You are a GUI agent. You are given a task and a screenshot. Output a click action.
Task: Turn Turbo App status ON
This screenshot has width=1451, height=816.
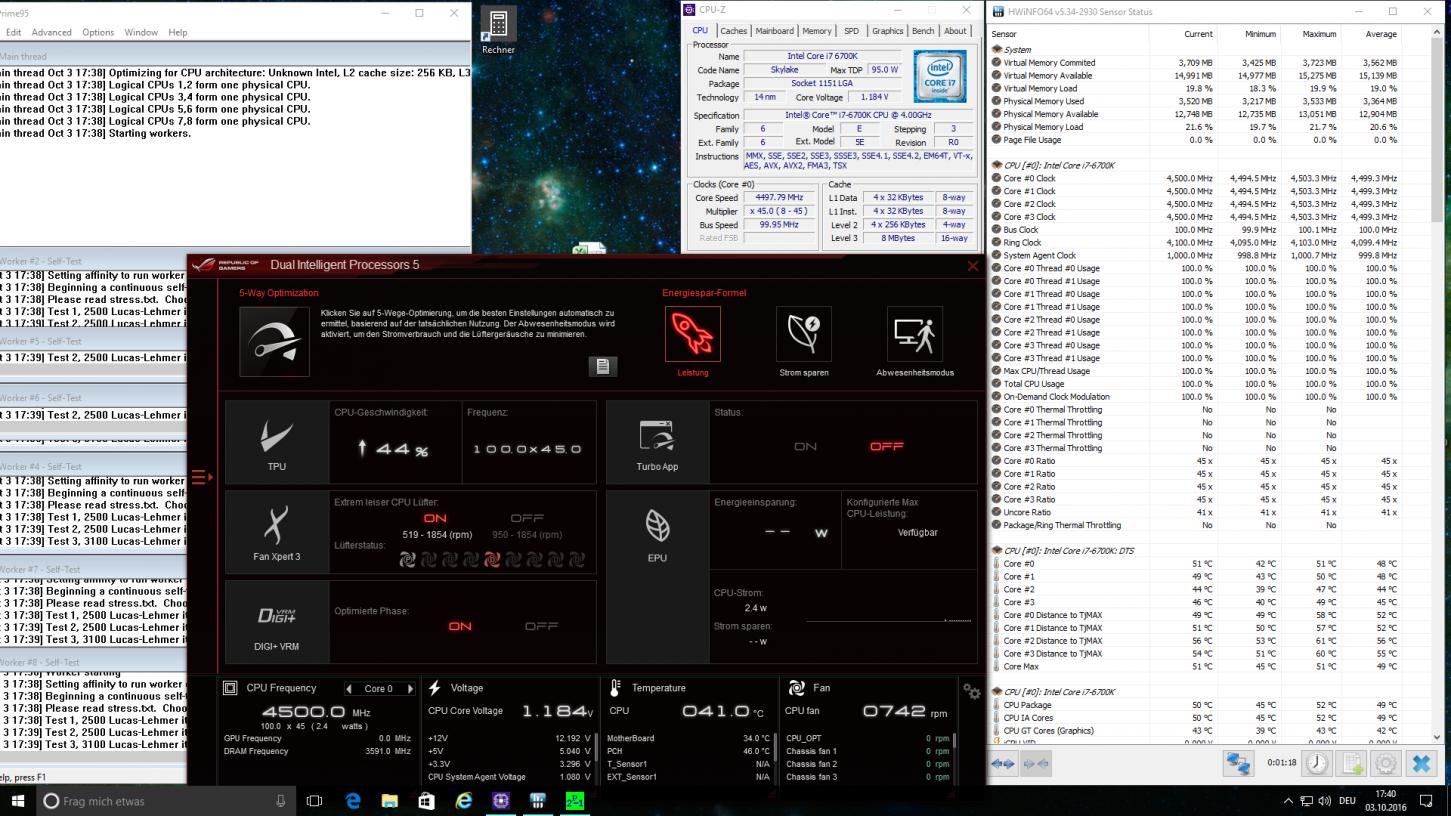pyautogui.click(x=805, y=447)
